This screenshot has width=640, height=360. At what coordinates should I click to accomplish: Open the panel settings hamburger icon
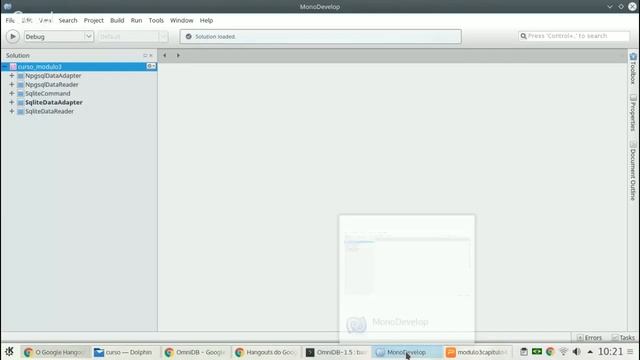(631, 351)
